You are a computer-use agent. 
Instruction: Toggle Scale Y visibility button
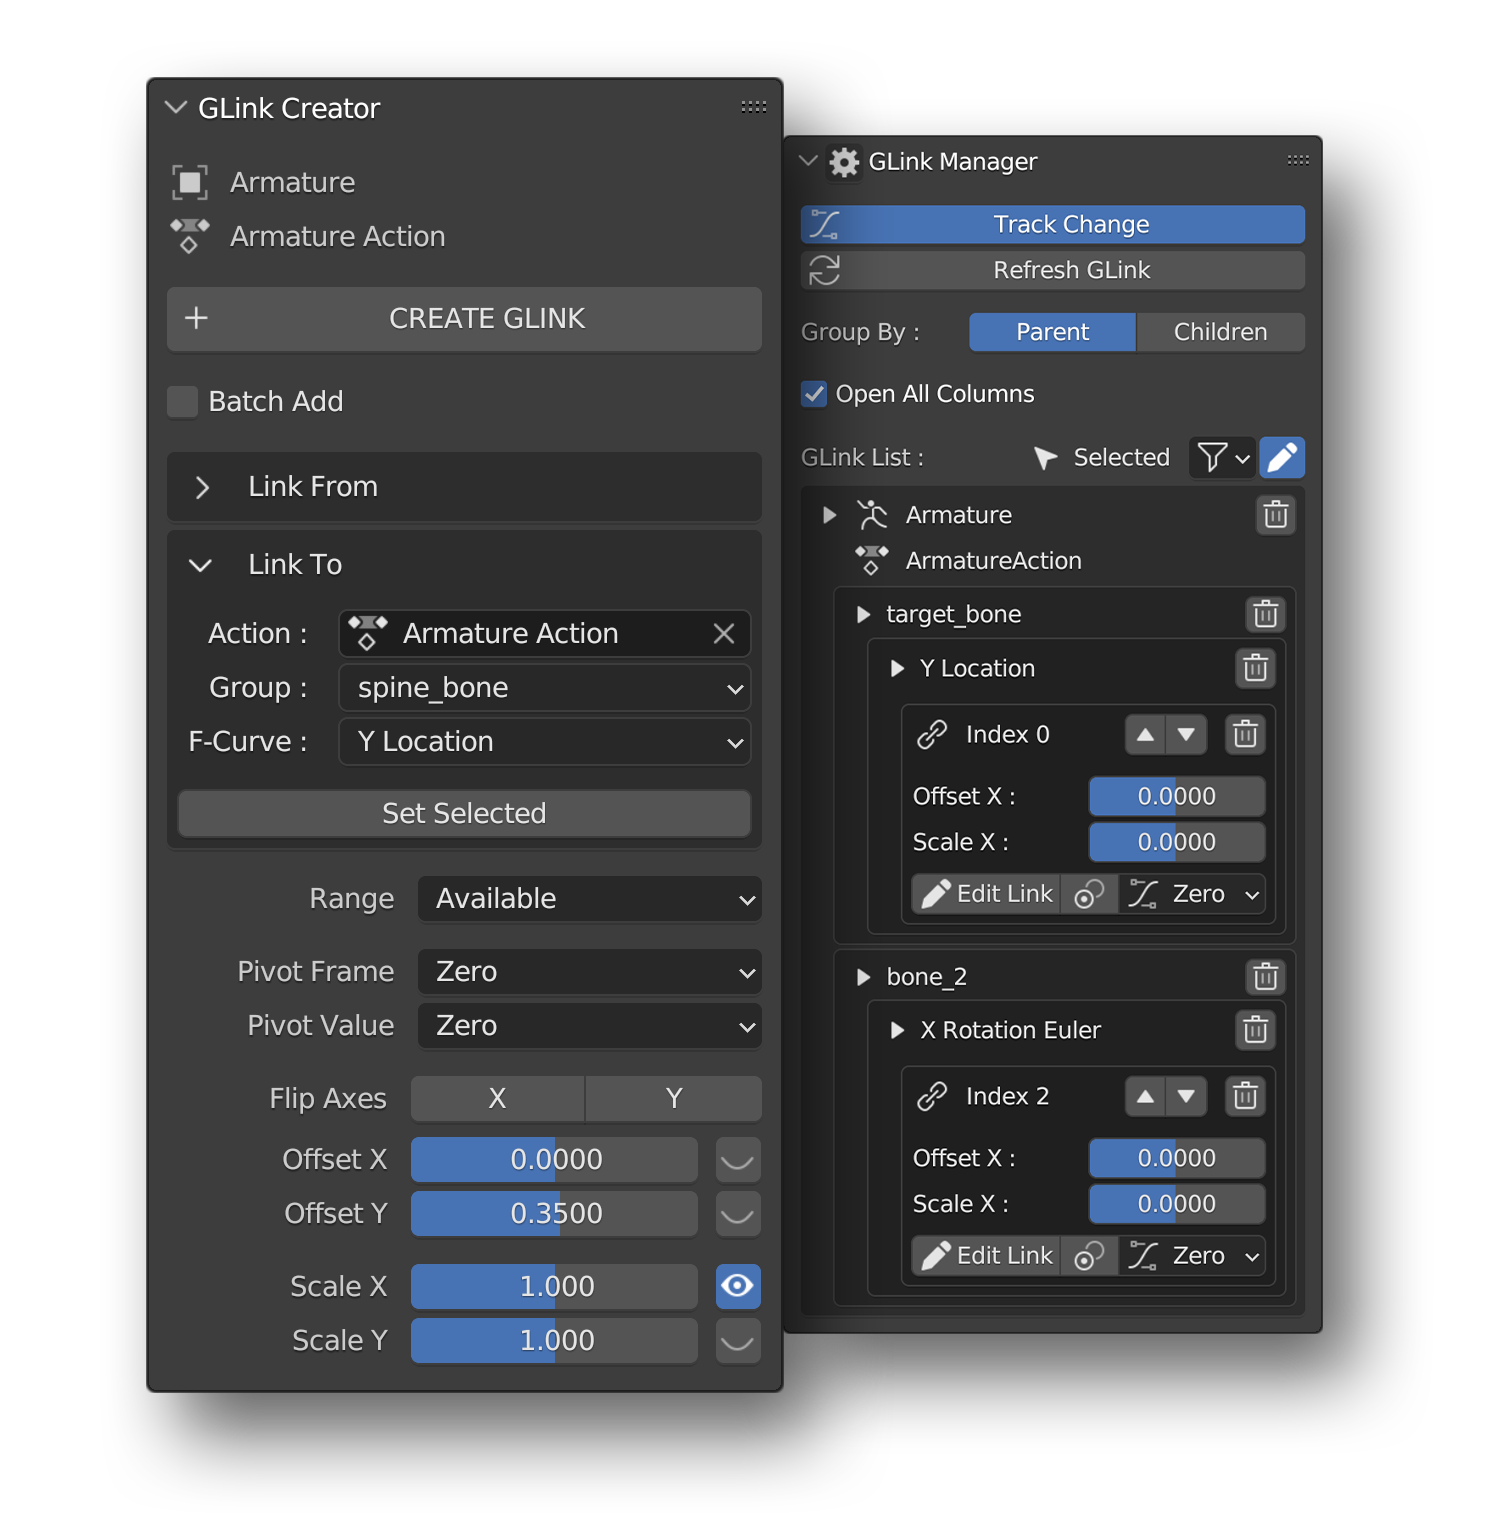(x=738, y=1341)
